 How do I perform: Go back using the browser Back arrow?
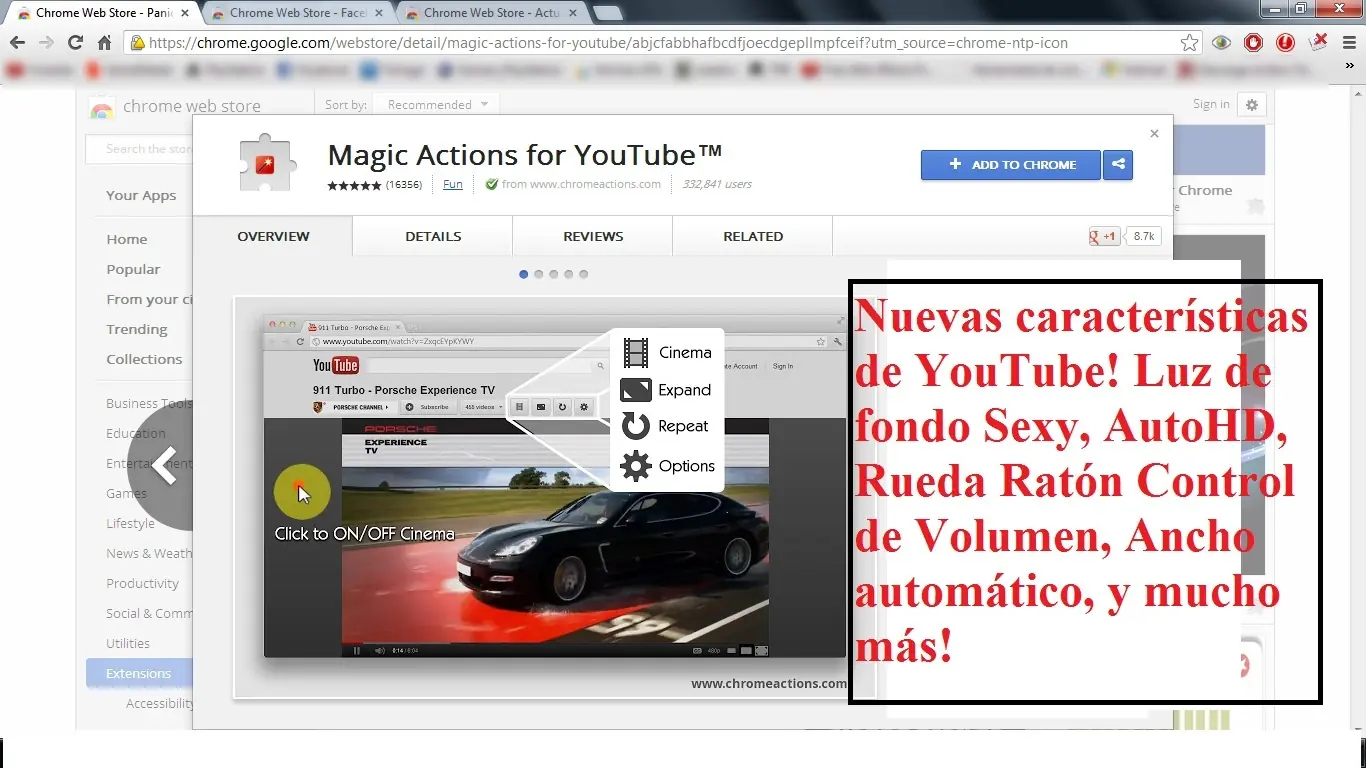pyautogui.click(x=17, y=43)
